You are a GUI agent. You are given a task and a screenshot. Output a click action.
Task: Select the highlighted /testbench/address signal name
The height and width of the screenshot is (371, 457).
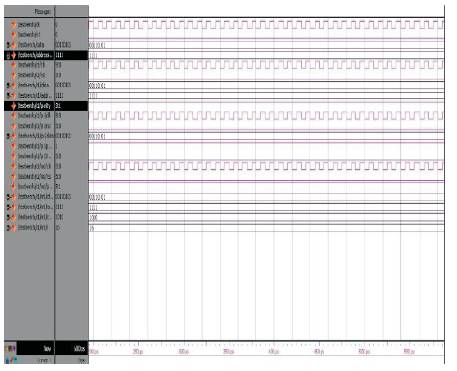(35, 55)
